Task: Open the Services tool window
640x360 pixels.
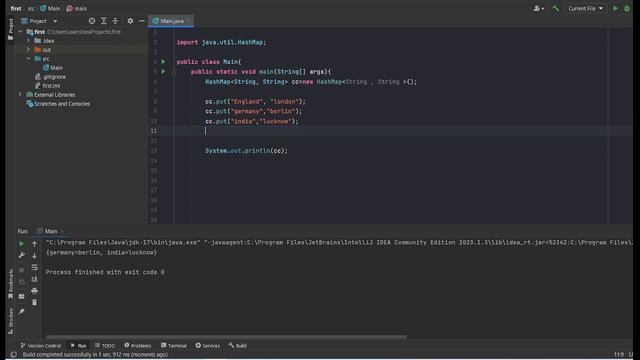Action: [207, 346]
